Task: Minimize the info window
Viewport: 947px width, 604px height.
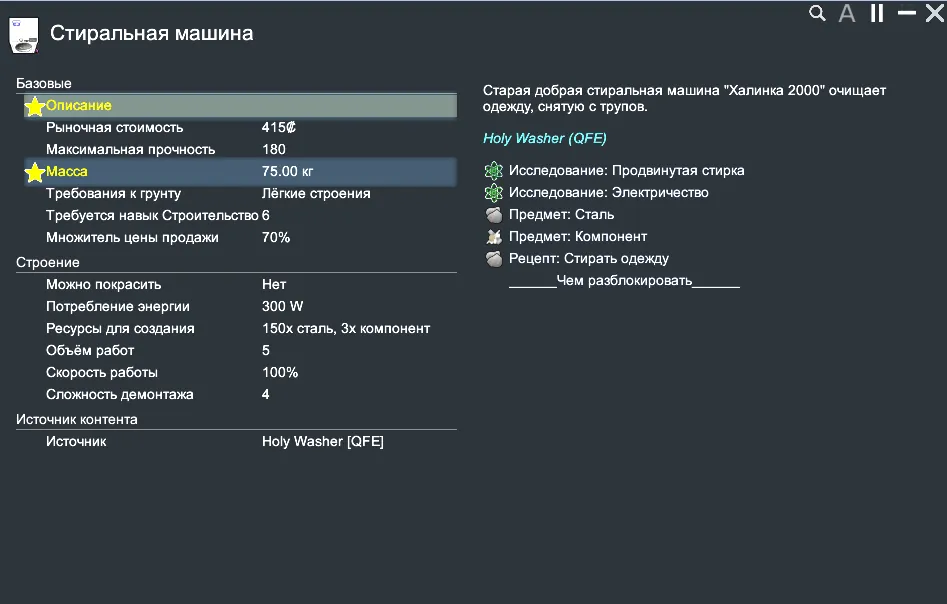Action: [907, 13]
